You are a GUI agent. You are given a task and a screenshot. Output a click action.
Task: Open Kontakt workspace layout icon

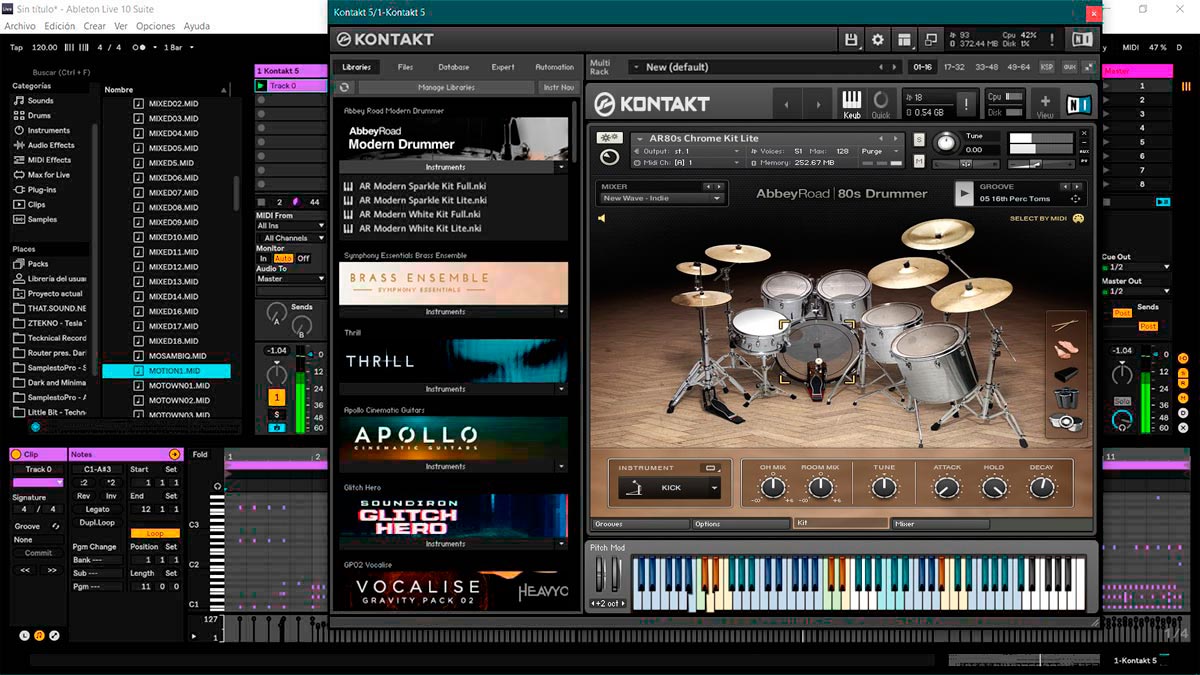[x=904, y=39]
